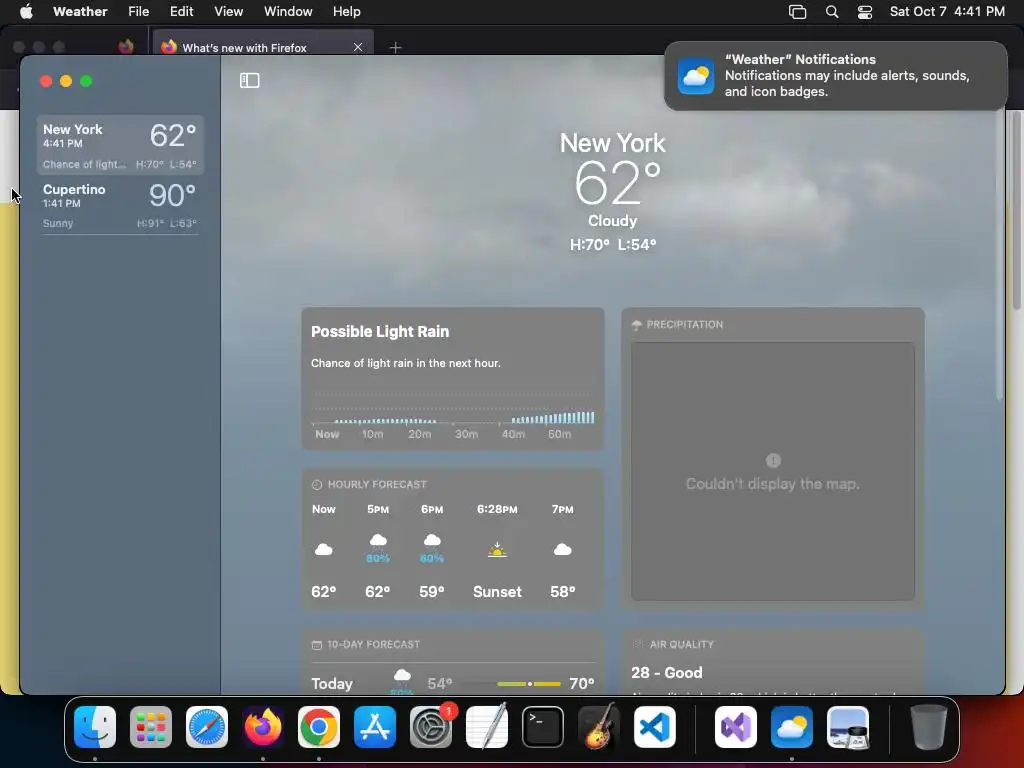The image size is (1024, 768).
Task: Open the File menu
Action: pyautogui.click(x=138, y=12)
